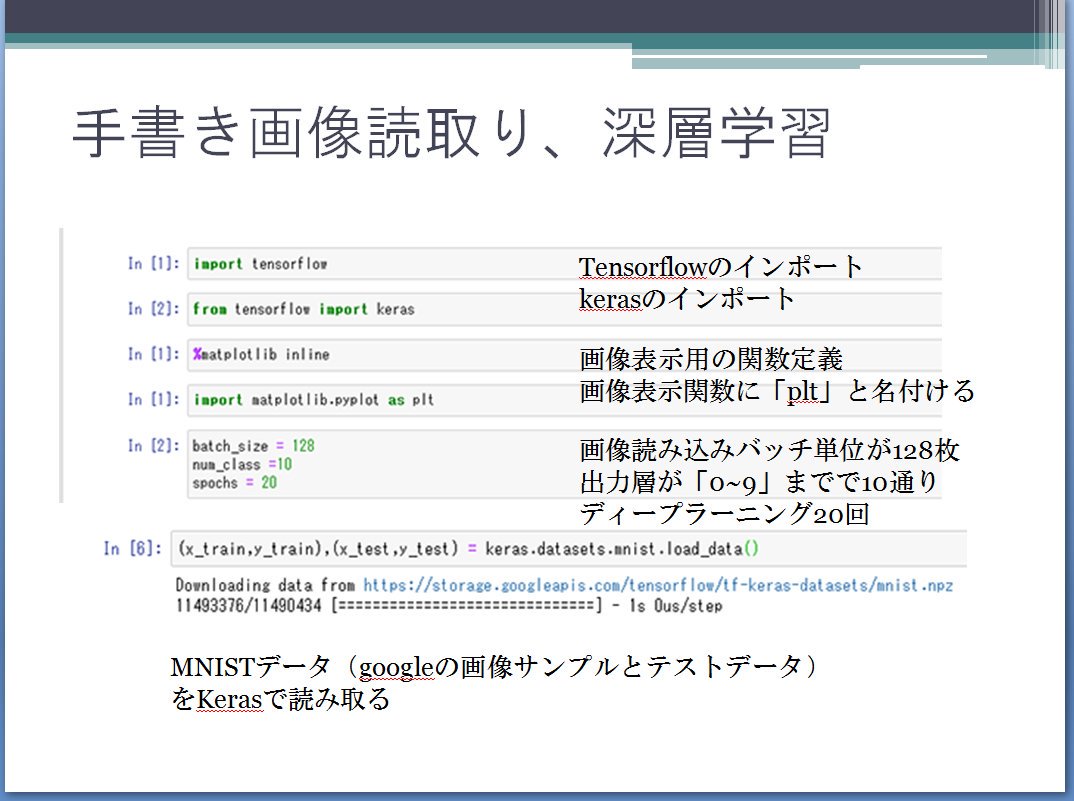Click the '画像読み込みバッチ単位が128枚' text
The image size is (1074, 801).
pyautogui.click(x=769, y=450)
